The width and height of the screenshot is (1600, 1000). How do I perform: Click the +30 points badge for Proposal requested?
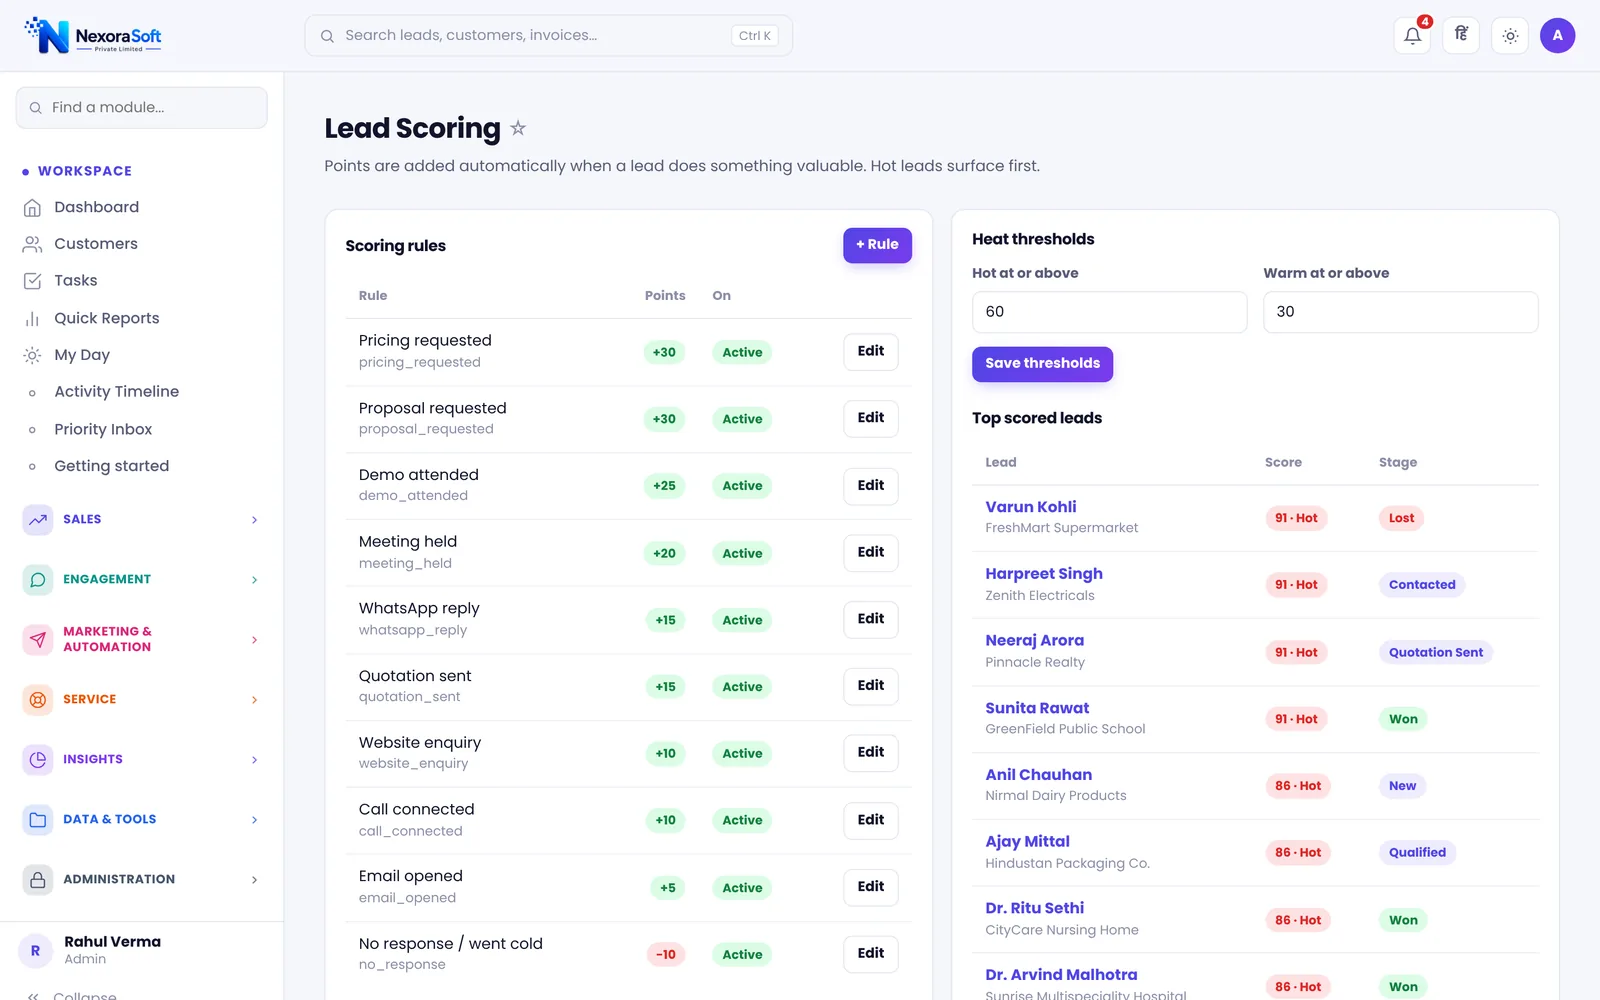pyautogui.click(x=664, y=419)
